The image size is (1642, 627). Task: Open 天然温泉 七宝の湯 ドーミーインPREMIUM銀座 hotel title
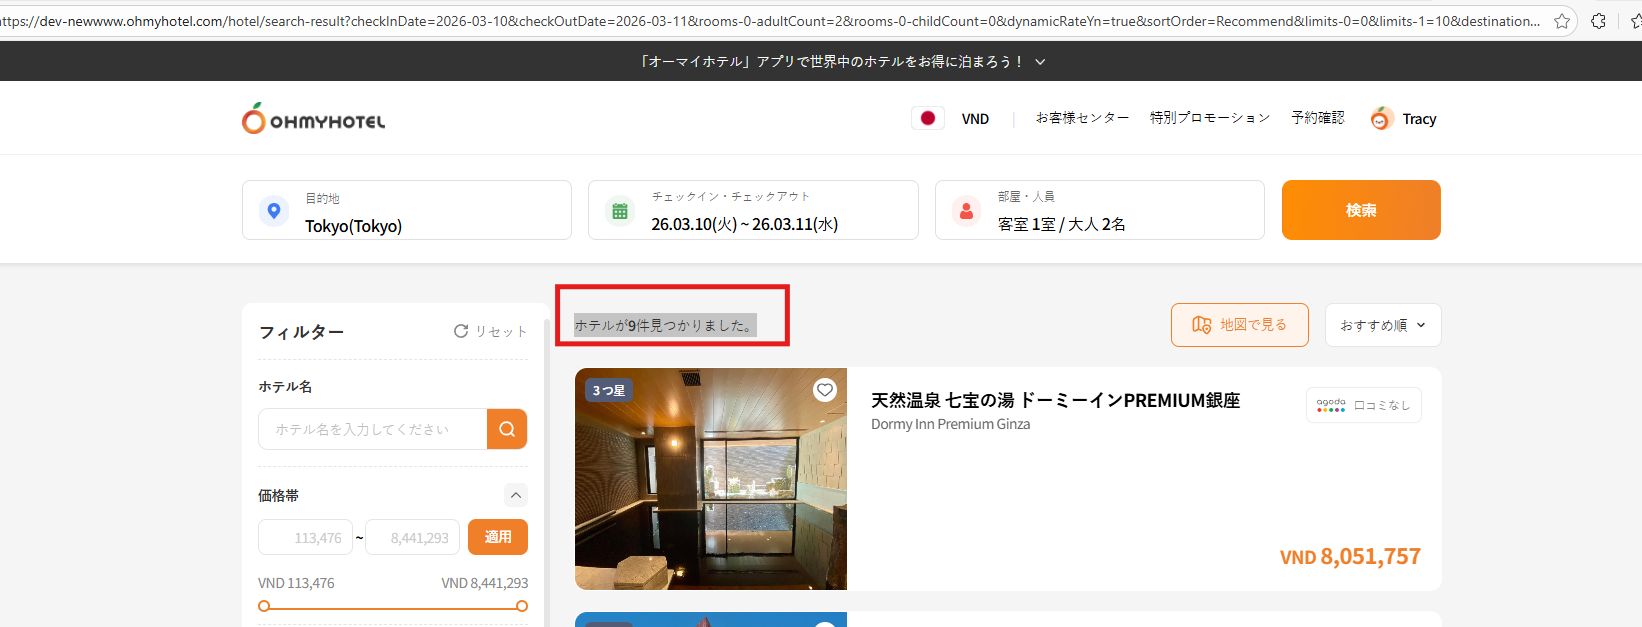1055,400
